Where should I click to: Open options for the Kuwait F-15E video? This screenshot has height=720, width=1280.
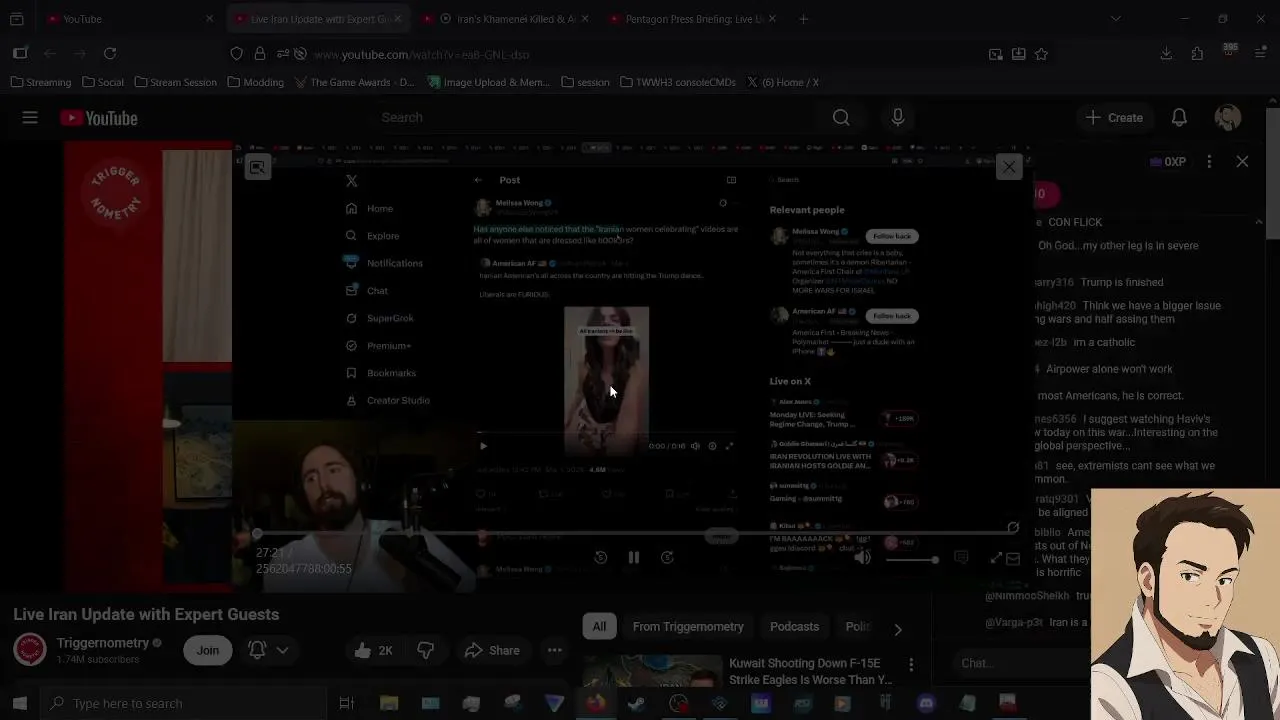[911, 665]
